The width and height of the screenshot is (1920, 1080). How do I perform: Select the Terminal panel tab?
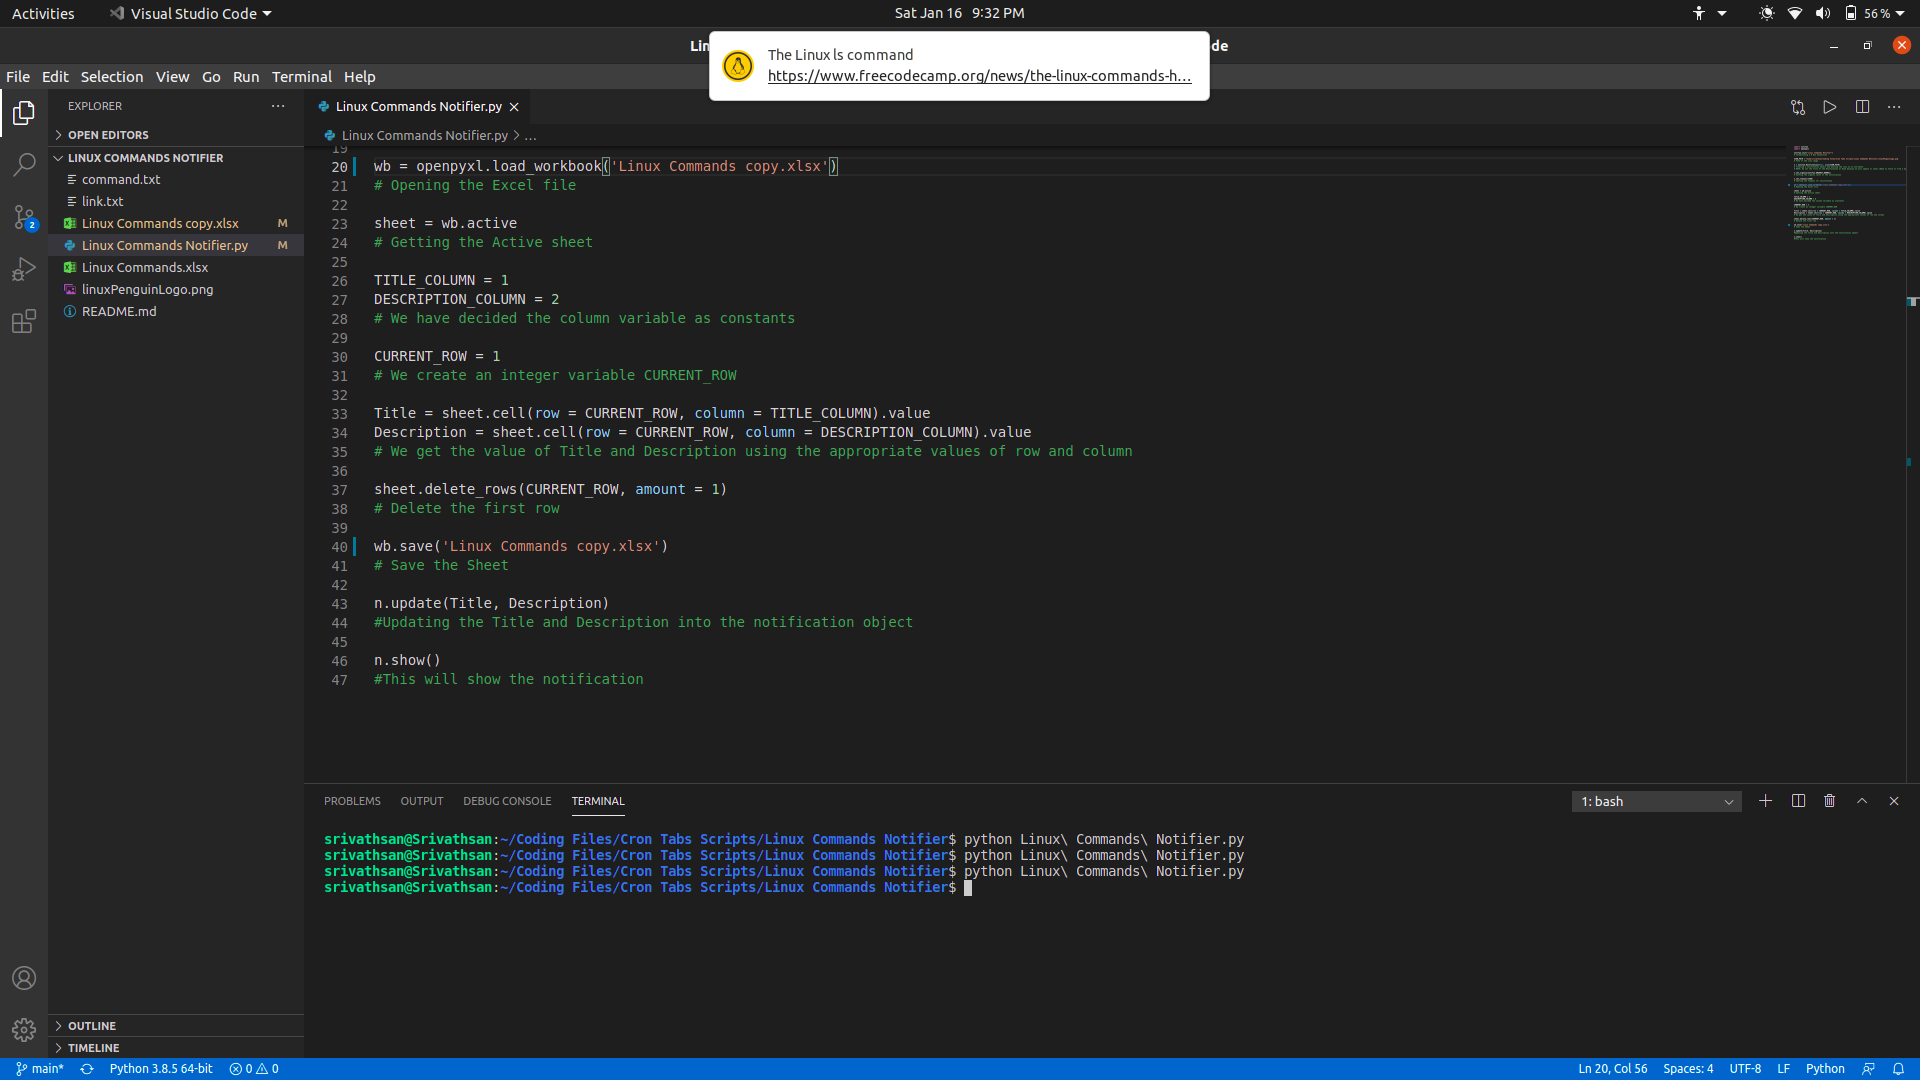[598, 801]
